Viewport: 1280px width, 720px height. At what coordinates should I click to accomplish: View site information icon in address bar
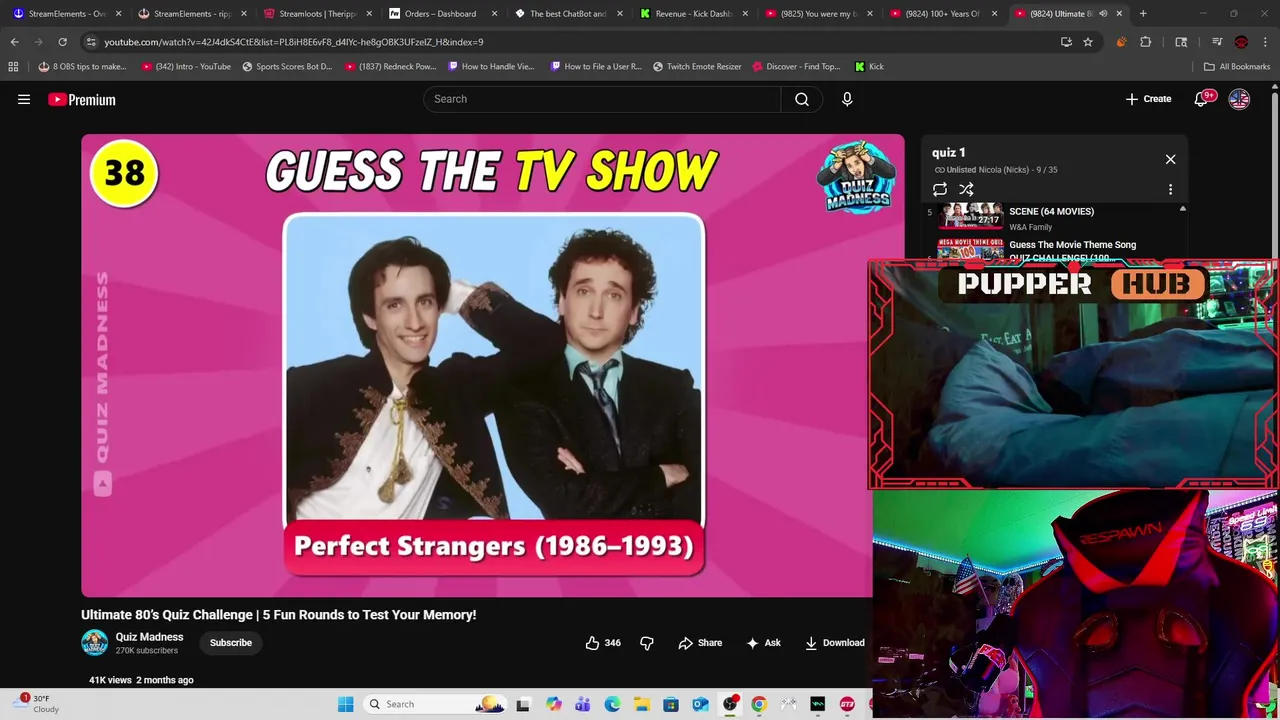pyautogui.click(x=91, y=42)
